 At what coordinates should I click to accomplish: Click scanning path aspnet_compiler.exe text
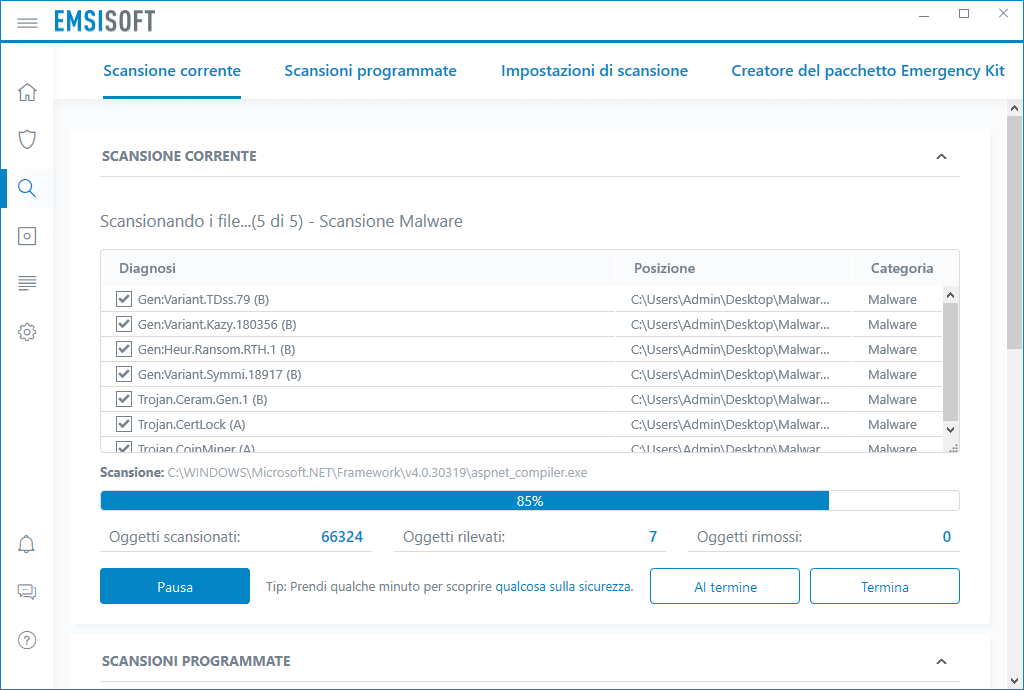377,473
